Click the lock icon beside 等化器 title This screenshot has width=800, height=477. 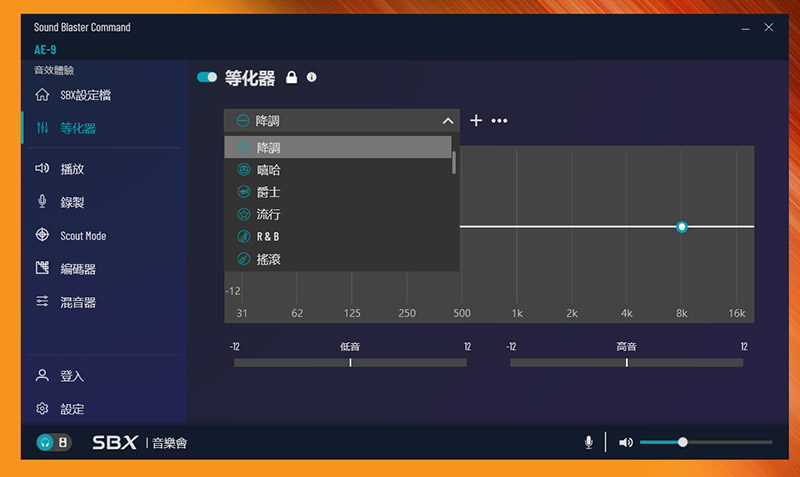pyautogui.click(x=292, y=77)
